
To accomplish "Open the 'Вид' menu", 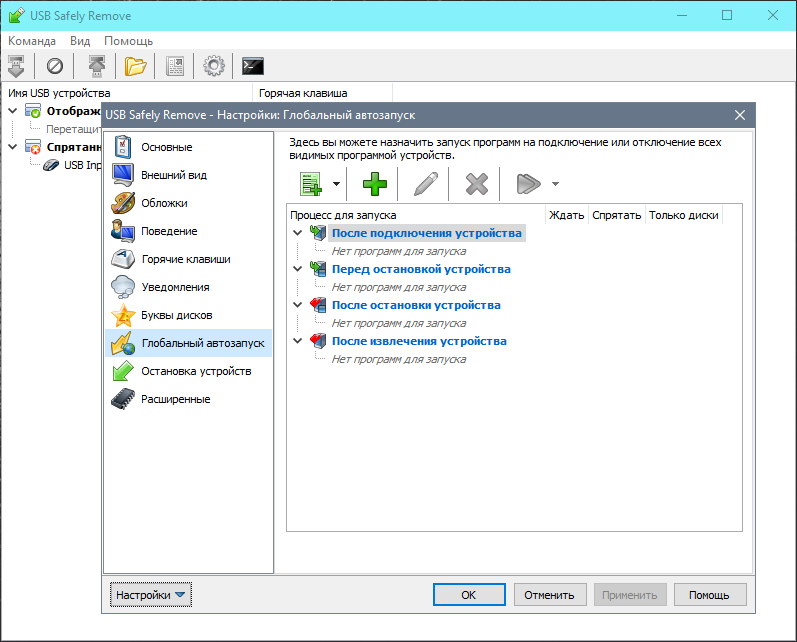I will (80, 41).
